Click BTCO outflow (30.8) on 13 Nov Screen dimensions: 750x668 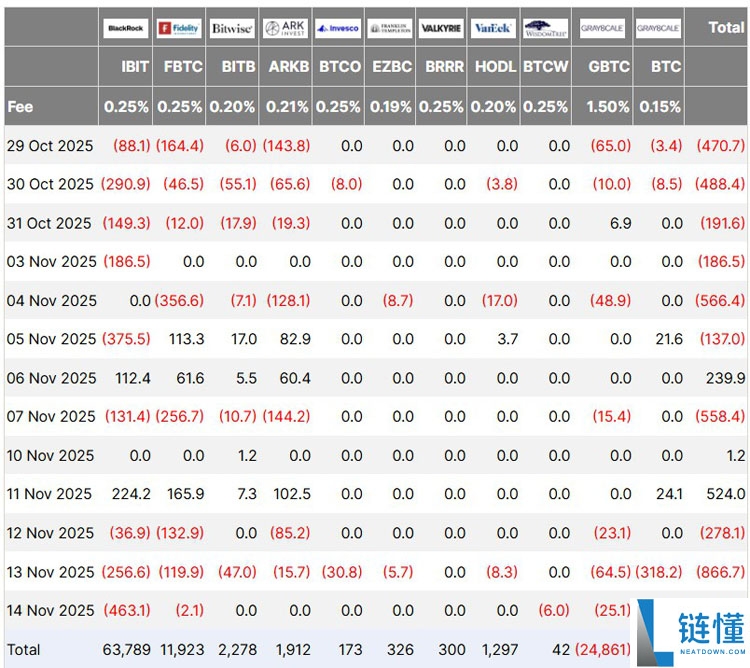[x=342, y=572]
